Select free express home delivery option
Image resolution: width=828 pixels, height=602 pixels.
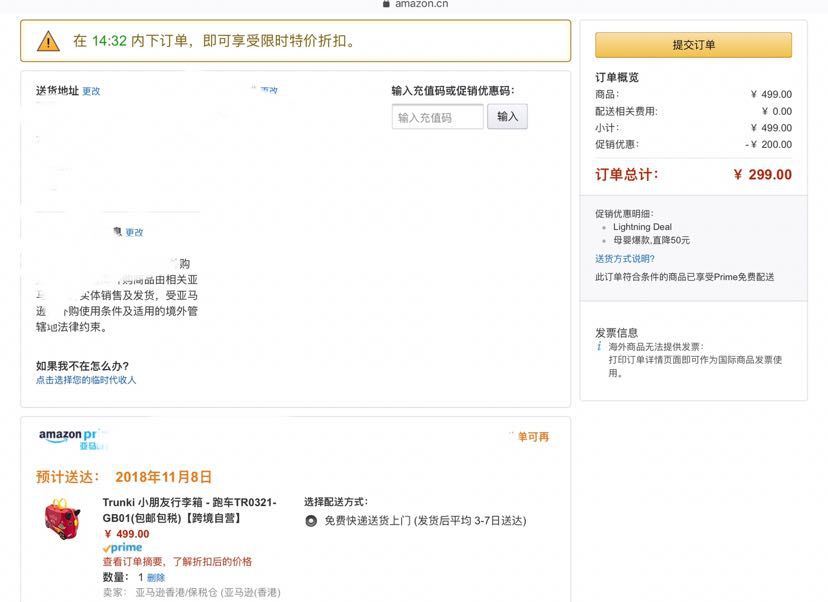pyautogui.click(x=311, y=520)
